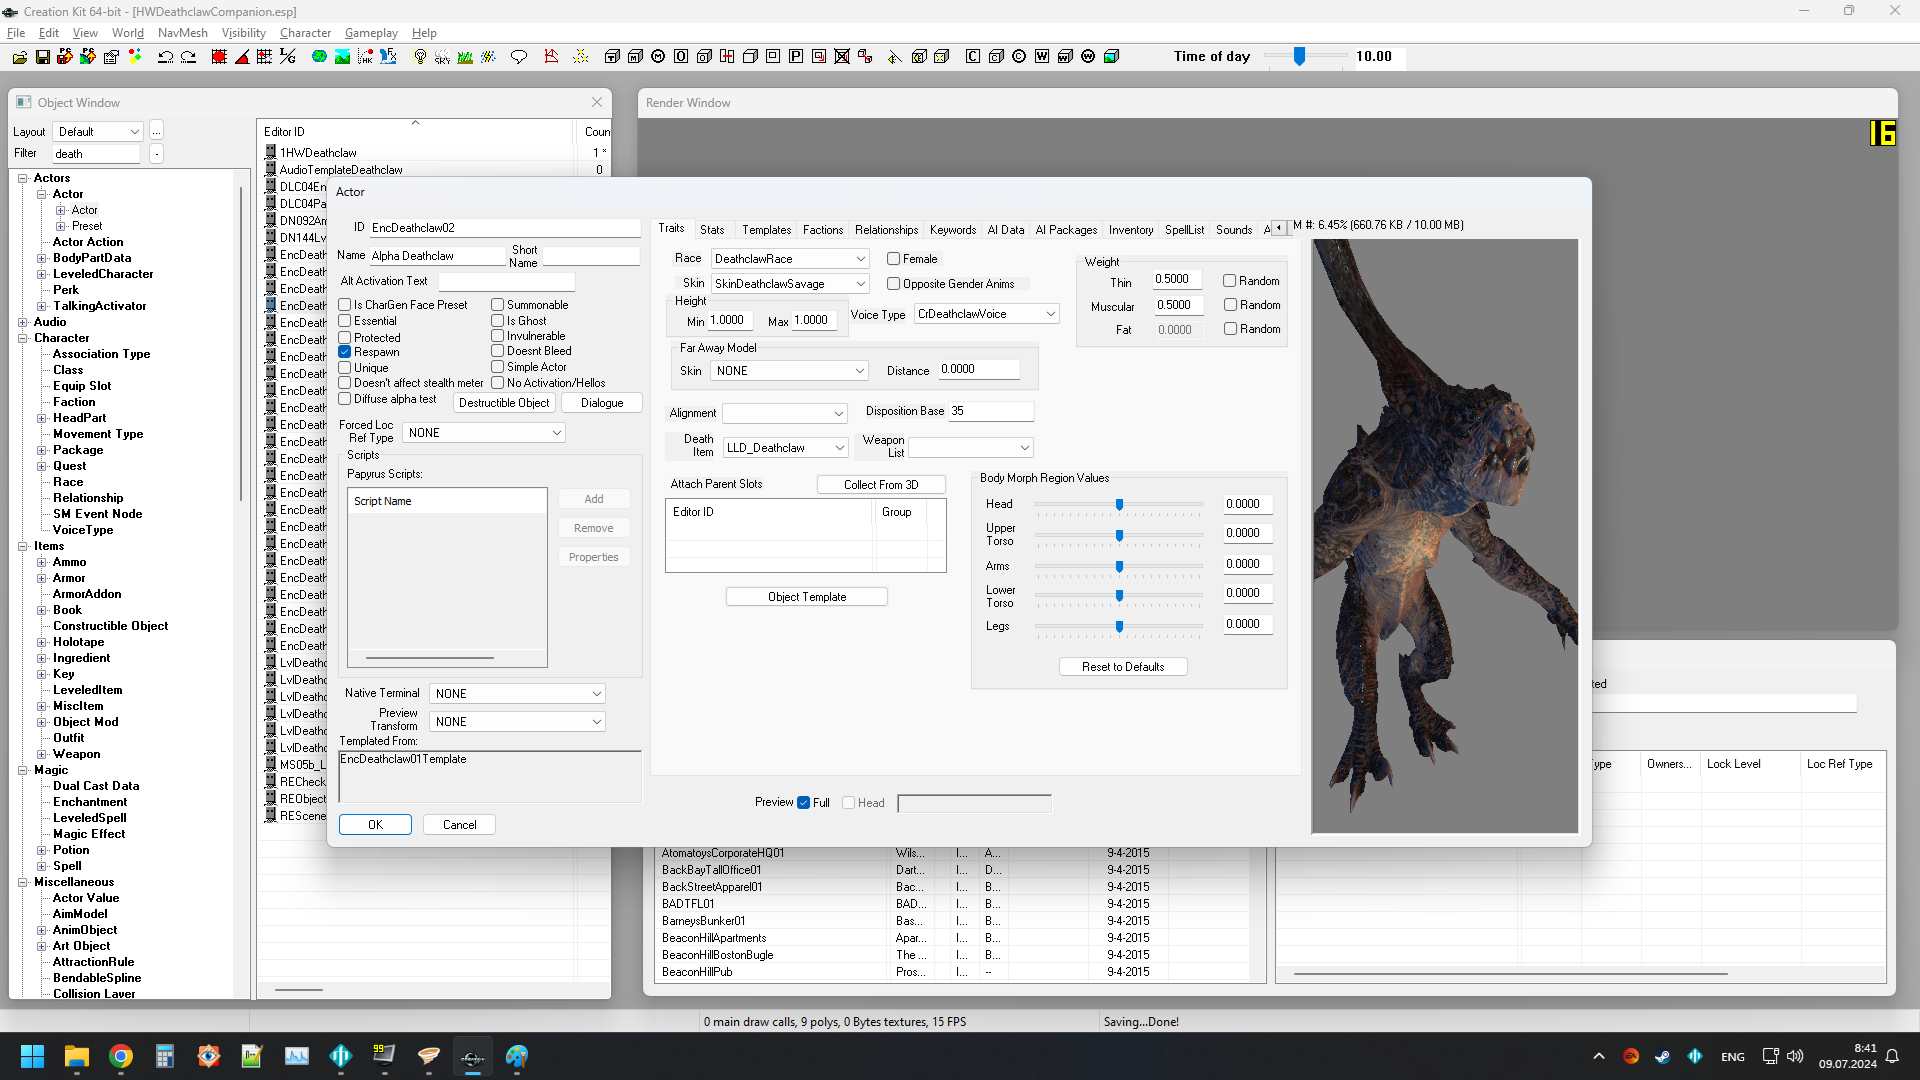Open file with the folder toolbar icon
The width and height of the screenshot is (1920, 1080).
pos(20,57)
